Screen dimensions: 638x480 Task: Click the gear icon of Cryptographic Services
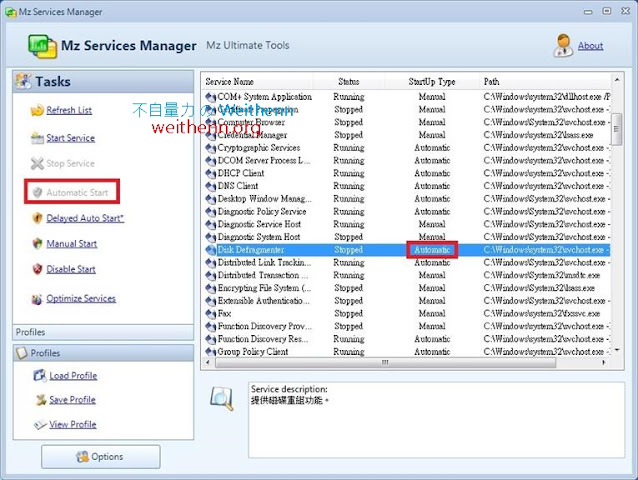coord(210,148)
